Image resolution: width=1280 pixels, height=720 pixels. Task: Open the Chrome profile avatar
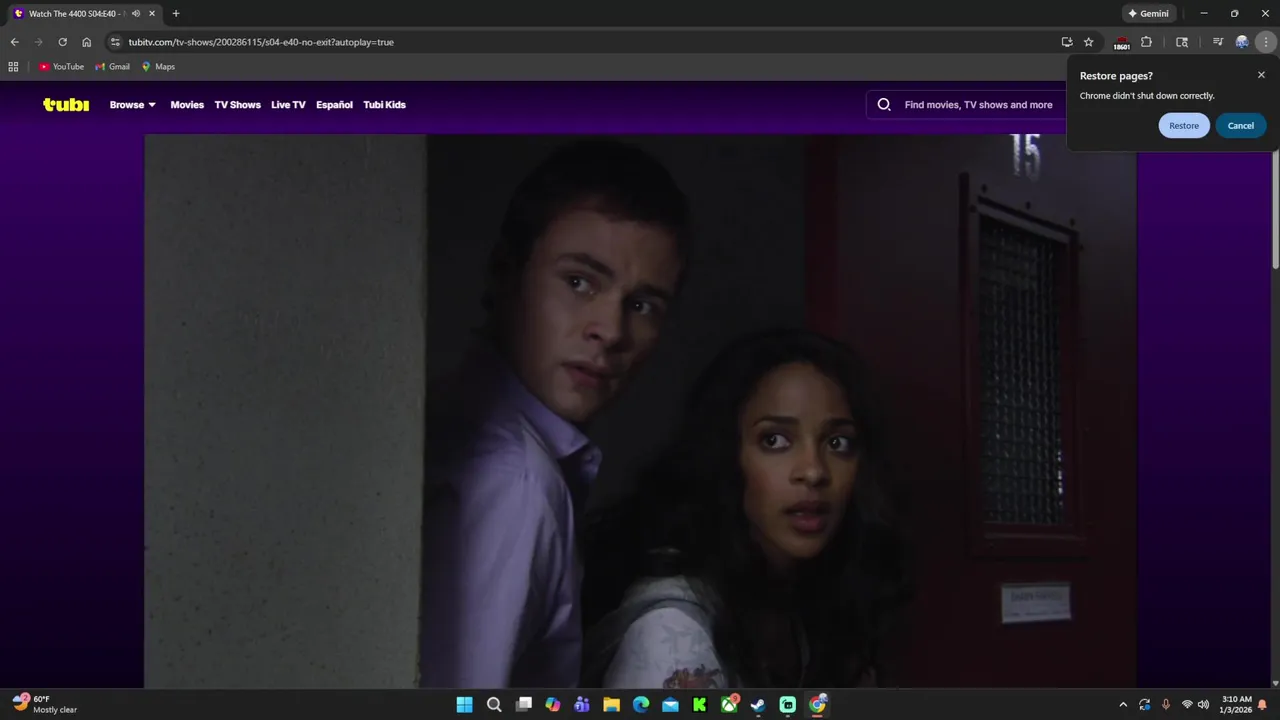1242,42
